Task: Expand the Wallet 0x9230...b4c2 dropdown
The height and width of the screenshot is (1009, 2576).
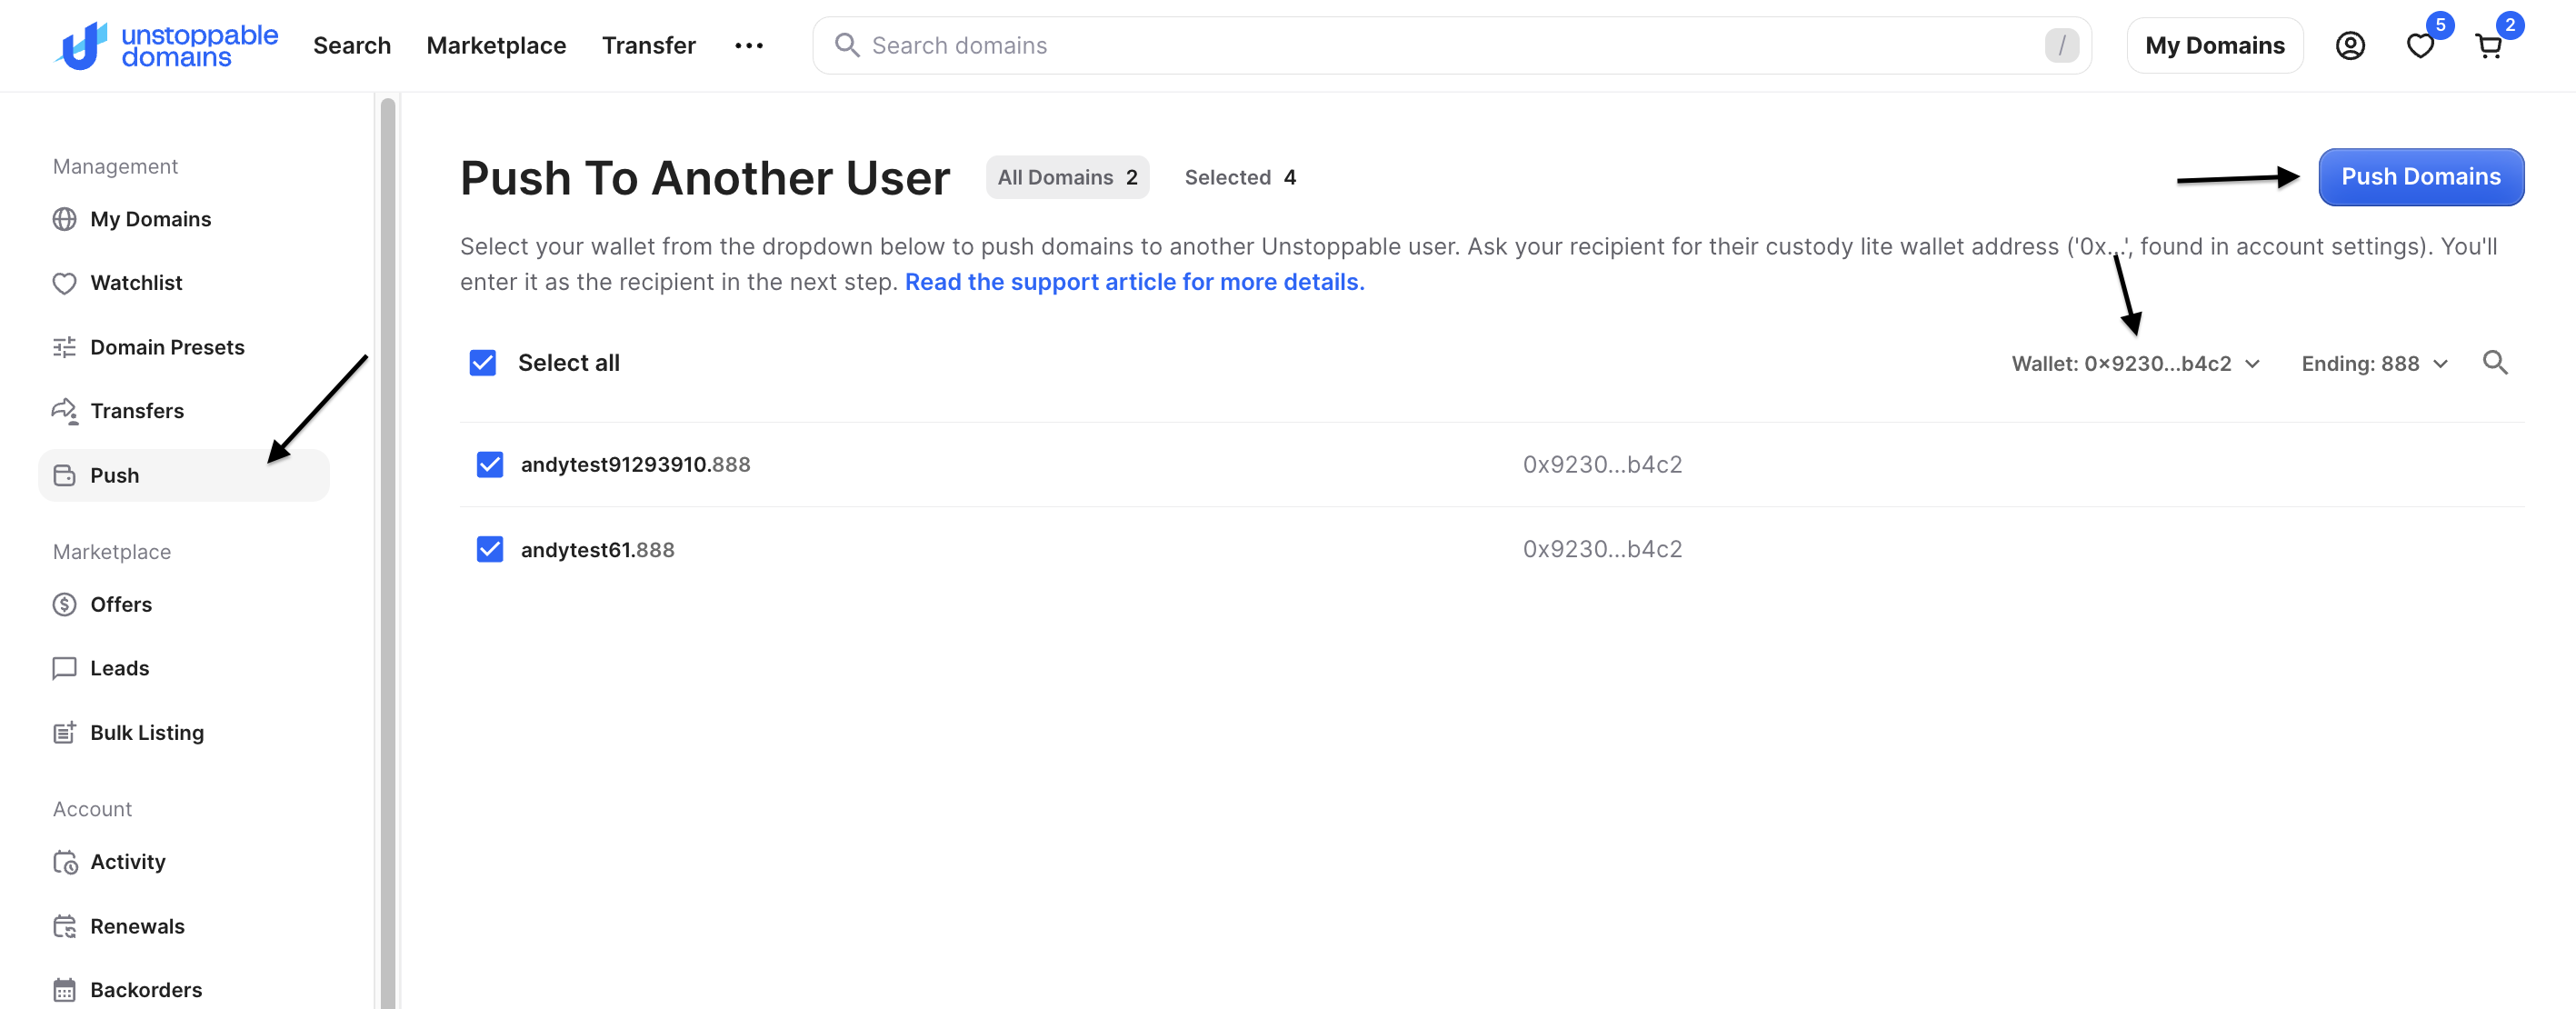Action: tap(2135, 364)
